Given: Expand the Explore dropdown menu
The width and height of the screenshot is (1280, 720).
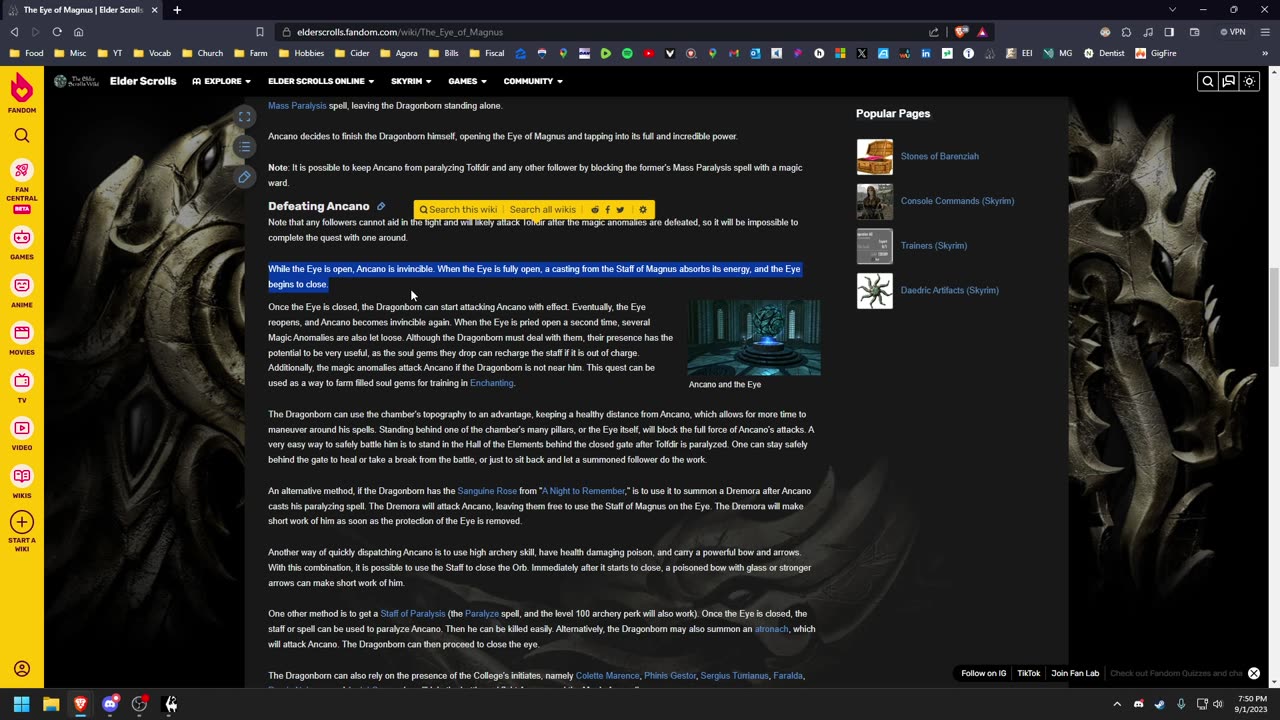Looking at the screenshot, I should tap(221, 81).
